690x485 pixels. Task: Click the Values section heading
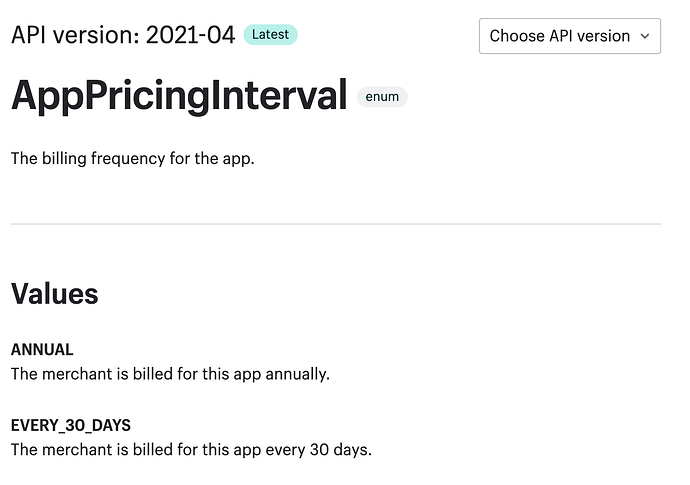coord(55,294)
